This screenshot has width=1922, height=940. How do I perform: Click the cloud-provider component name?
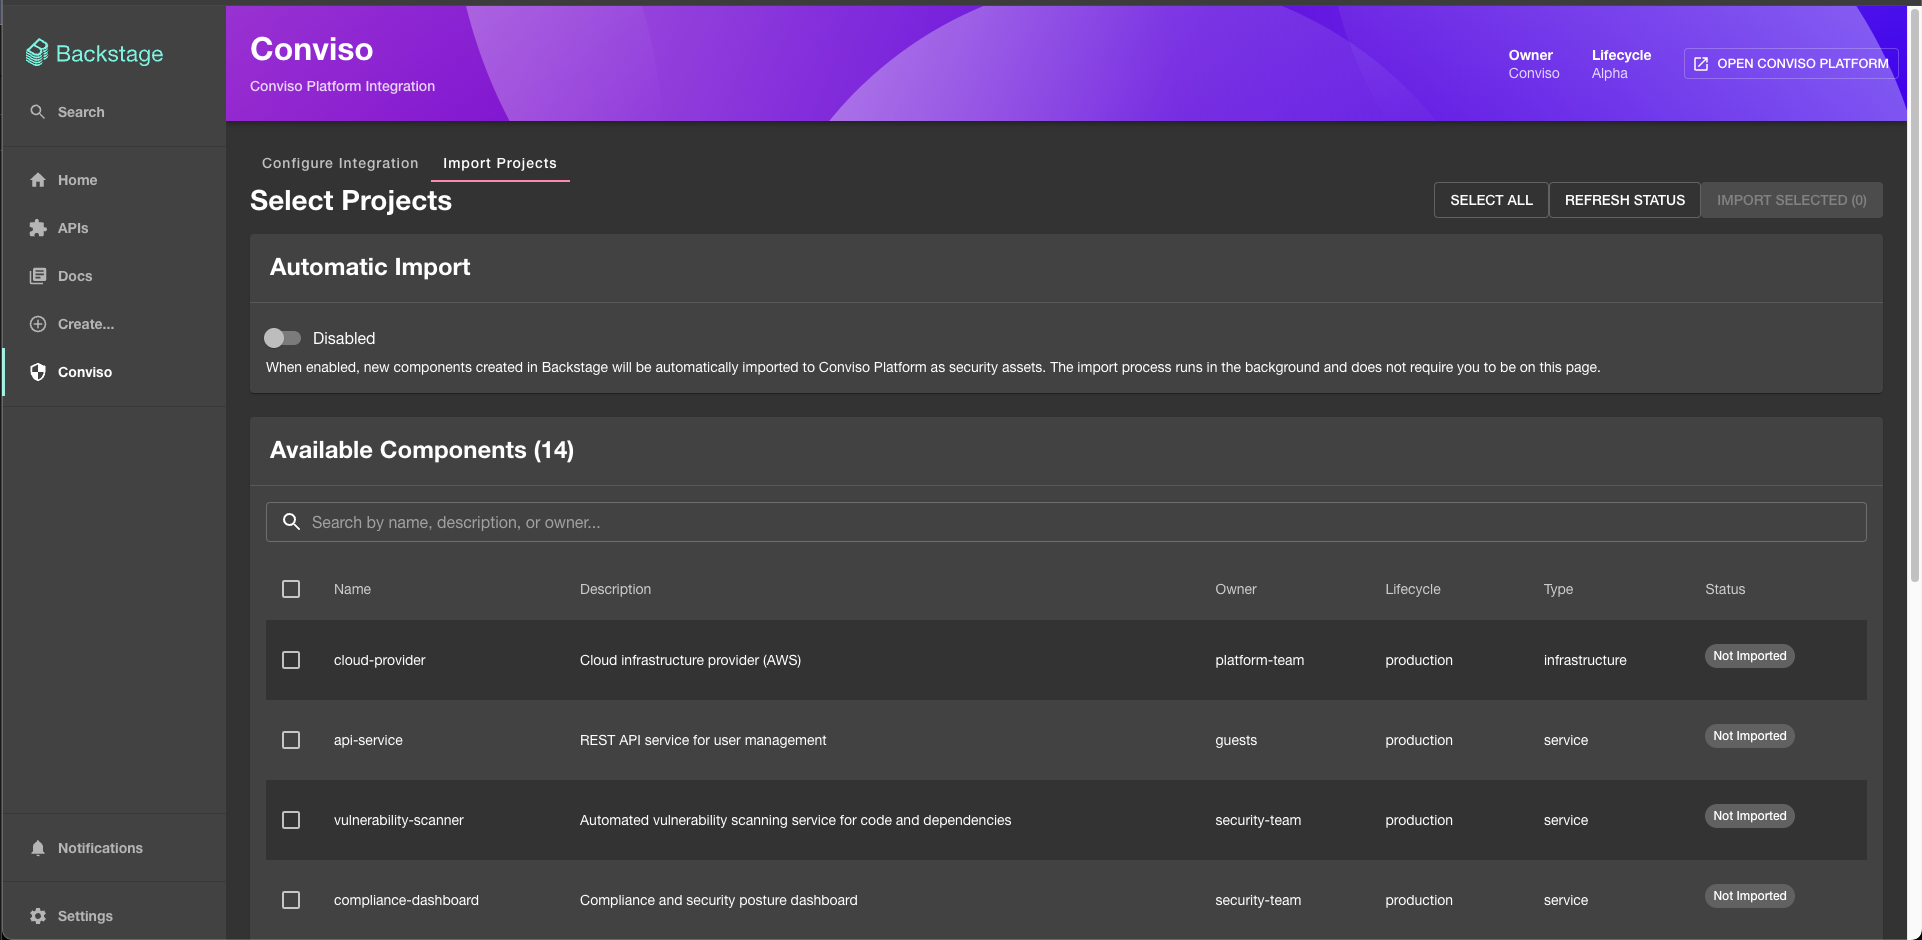[380, 660]
